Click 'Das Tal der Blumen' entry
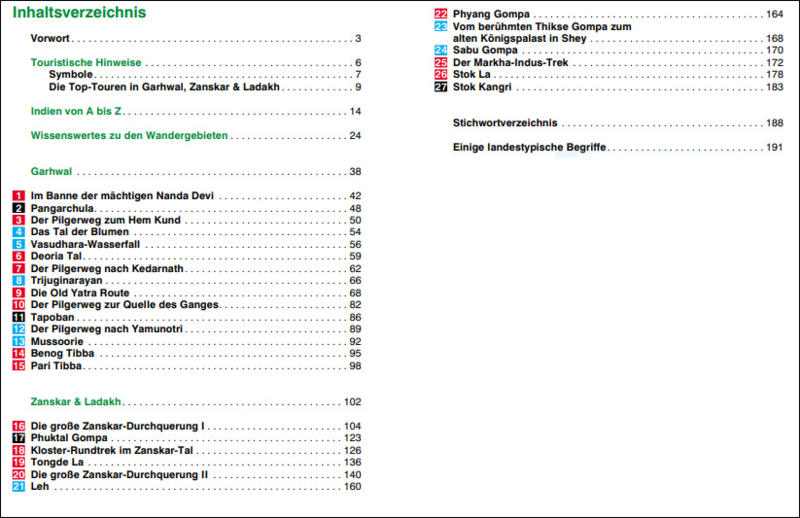The width and height of the screenshot is (800, 518). pos(80,232)
